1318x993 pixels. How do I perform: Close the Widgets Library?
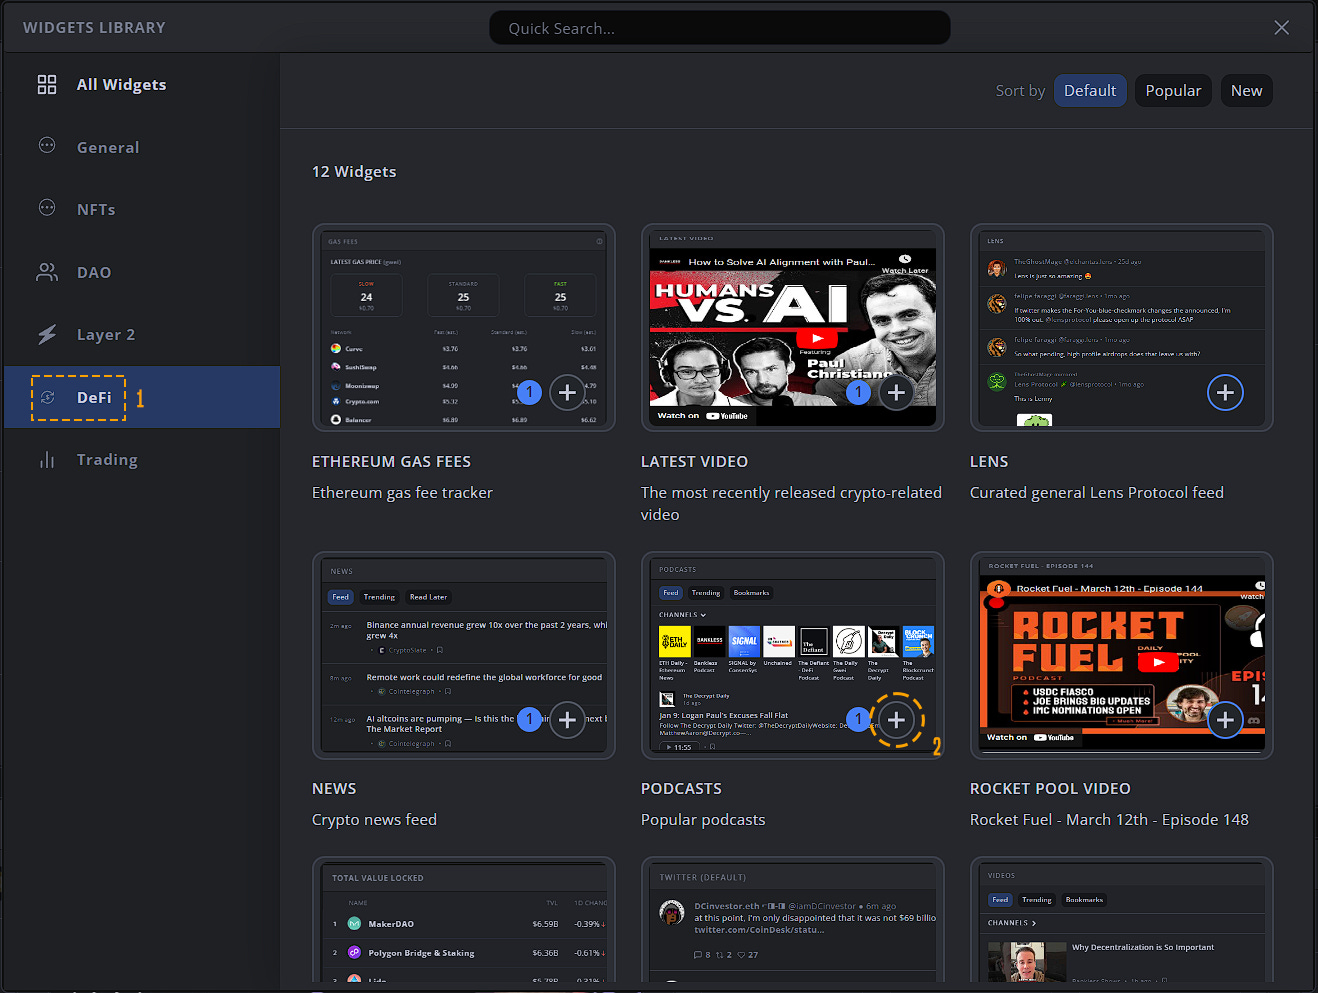click(1281, 28)
